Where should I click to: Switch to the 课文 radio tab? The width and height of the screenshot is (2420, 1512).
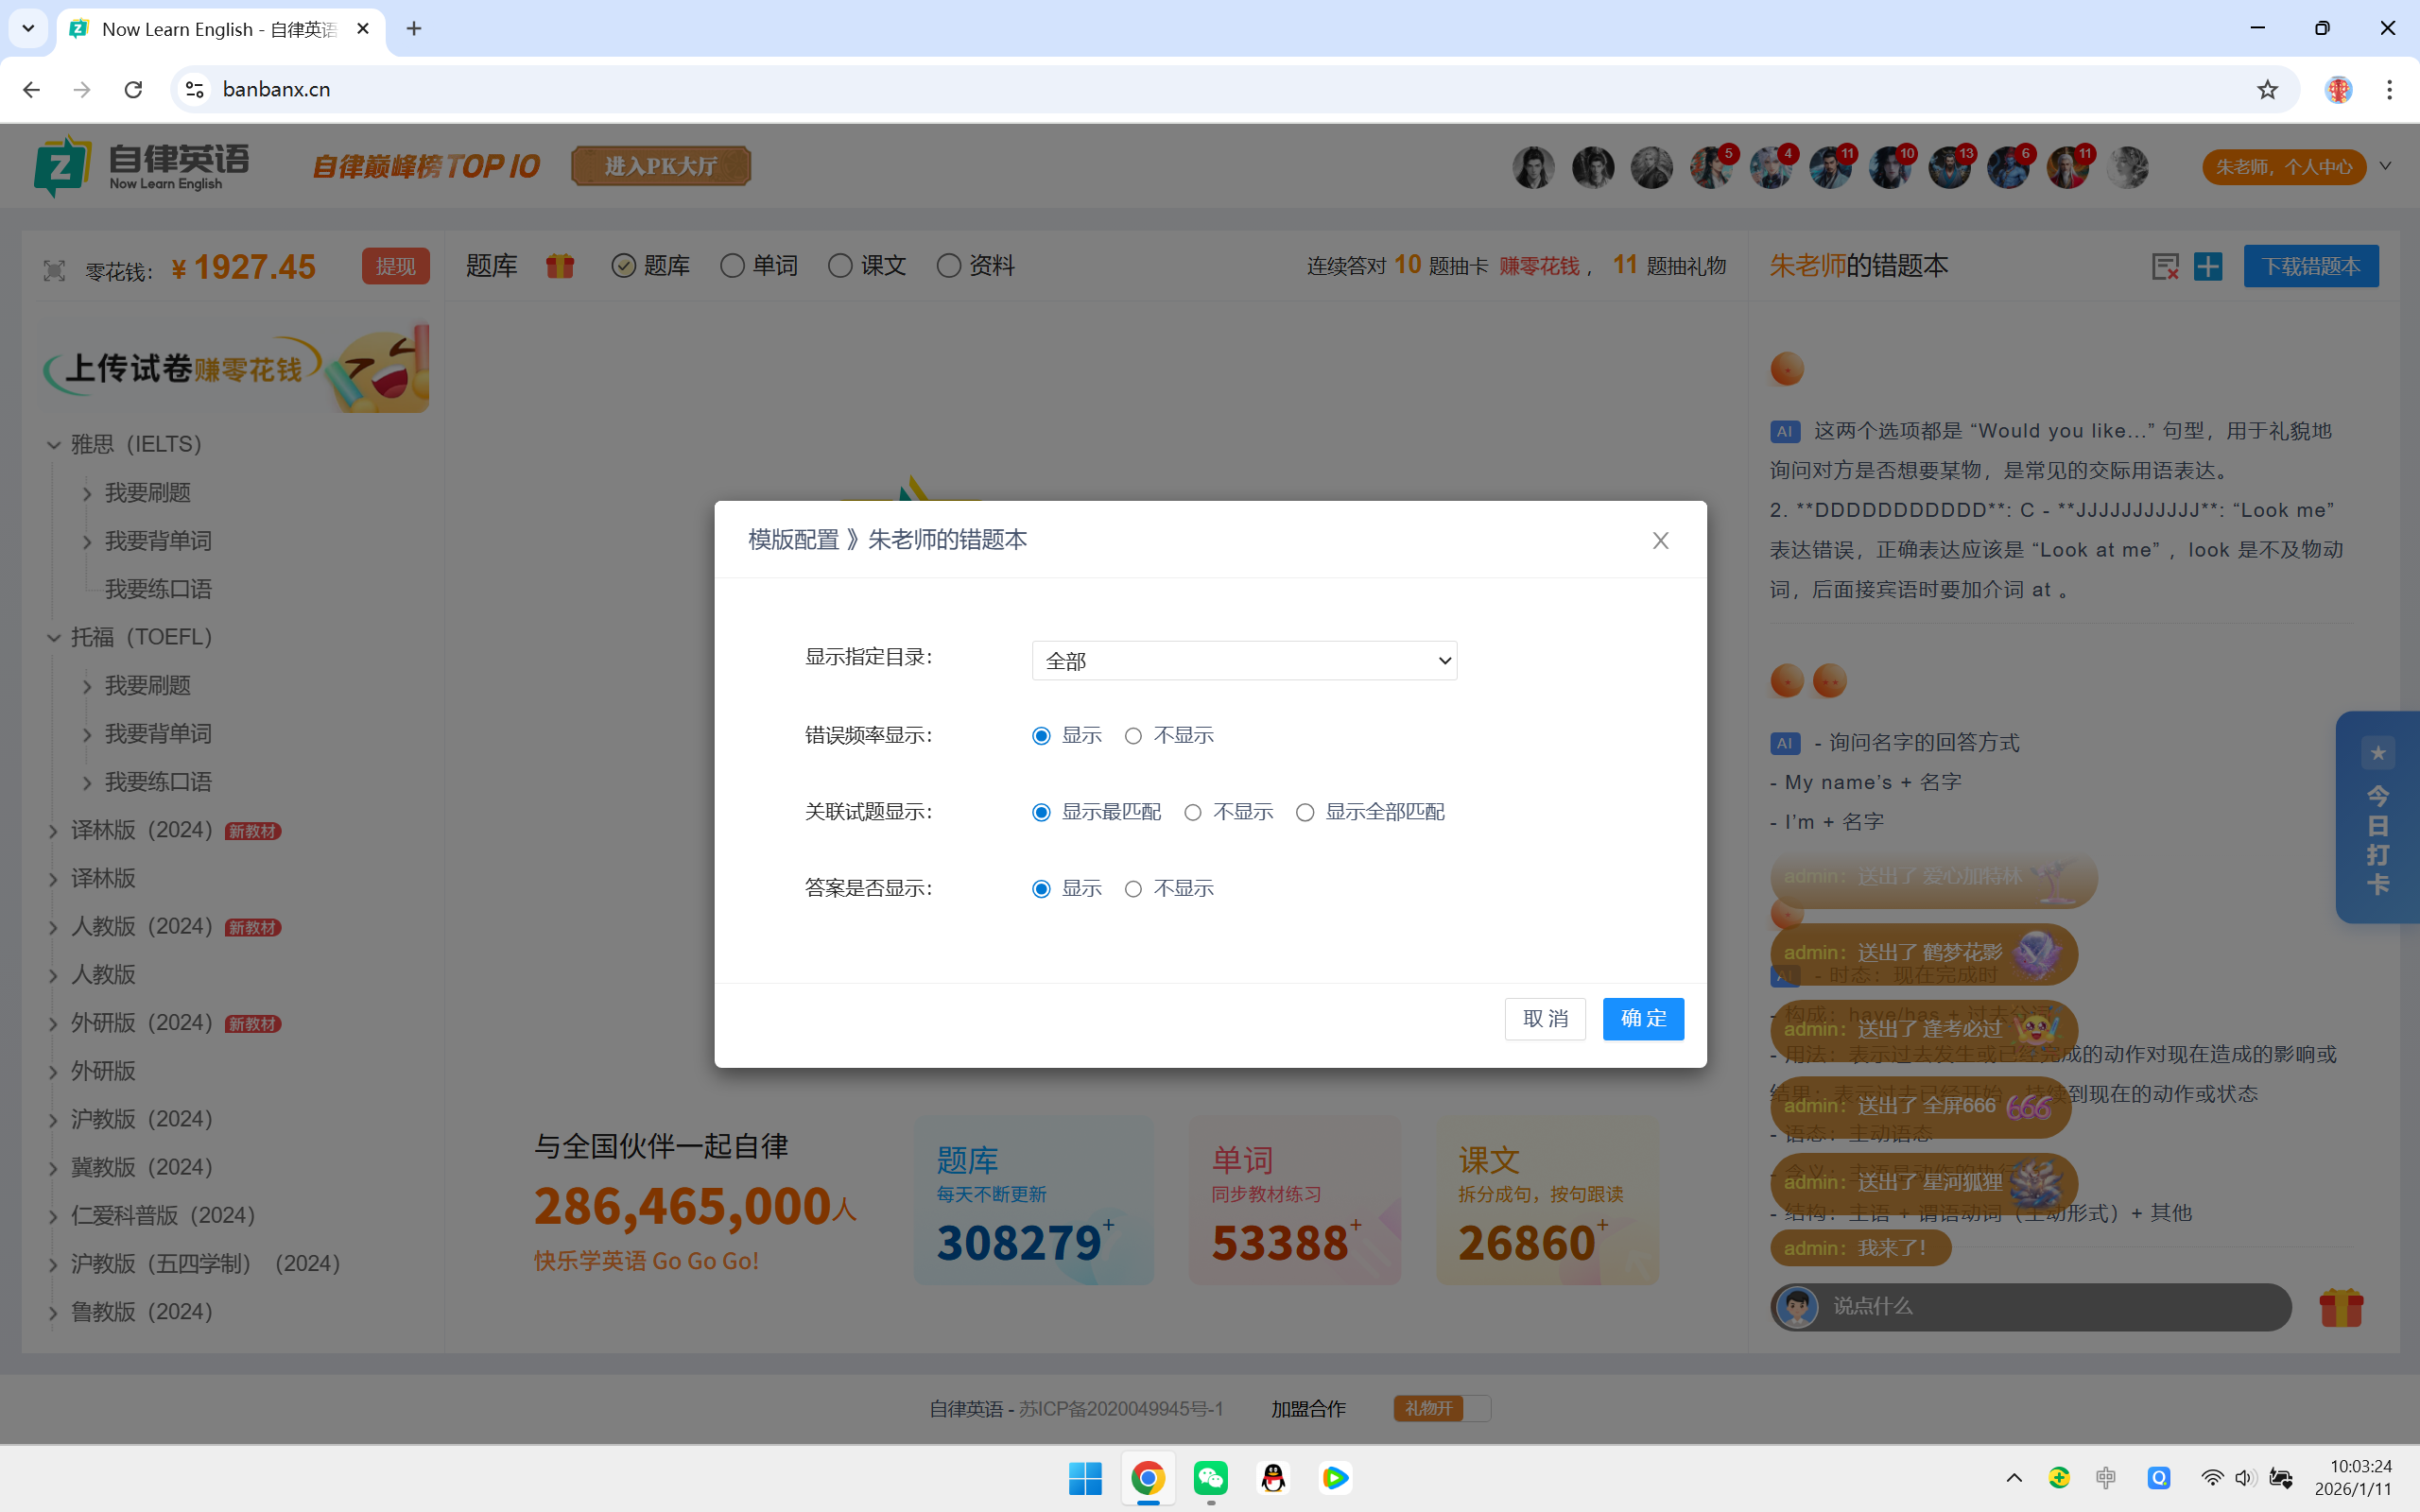840,266
